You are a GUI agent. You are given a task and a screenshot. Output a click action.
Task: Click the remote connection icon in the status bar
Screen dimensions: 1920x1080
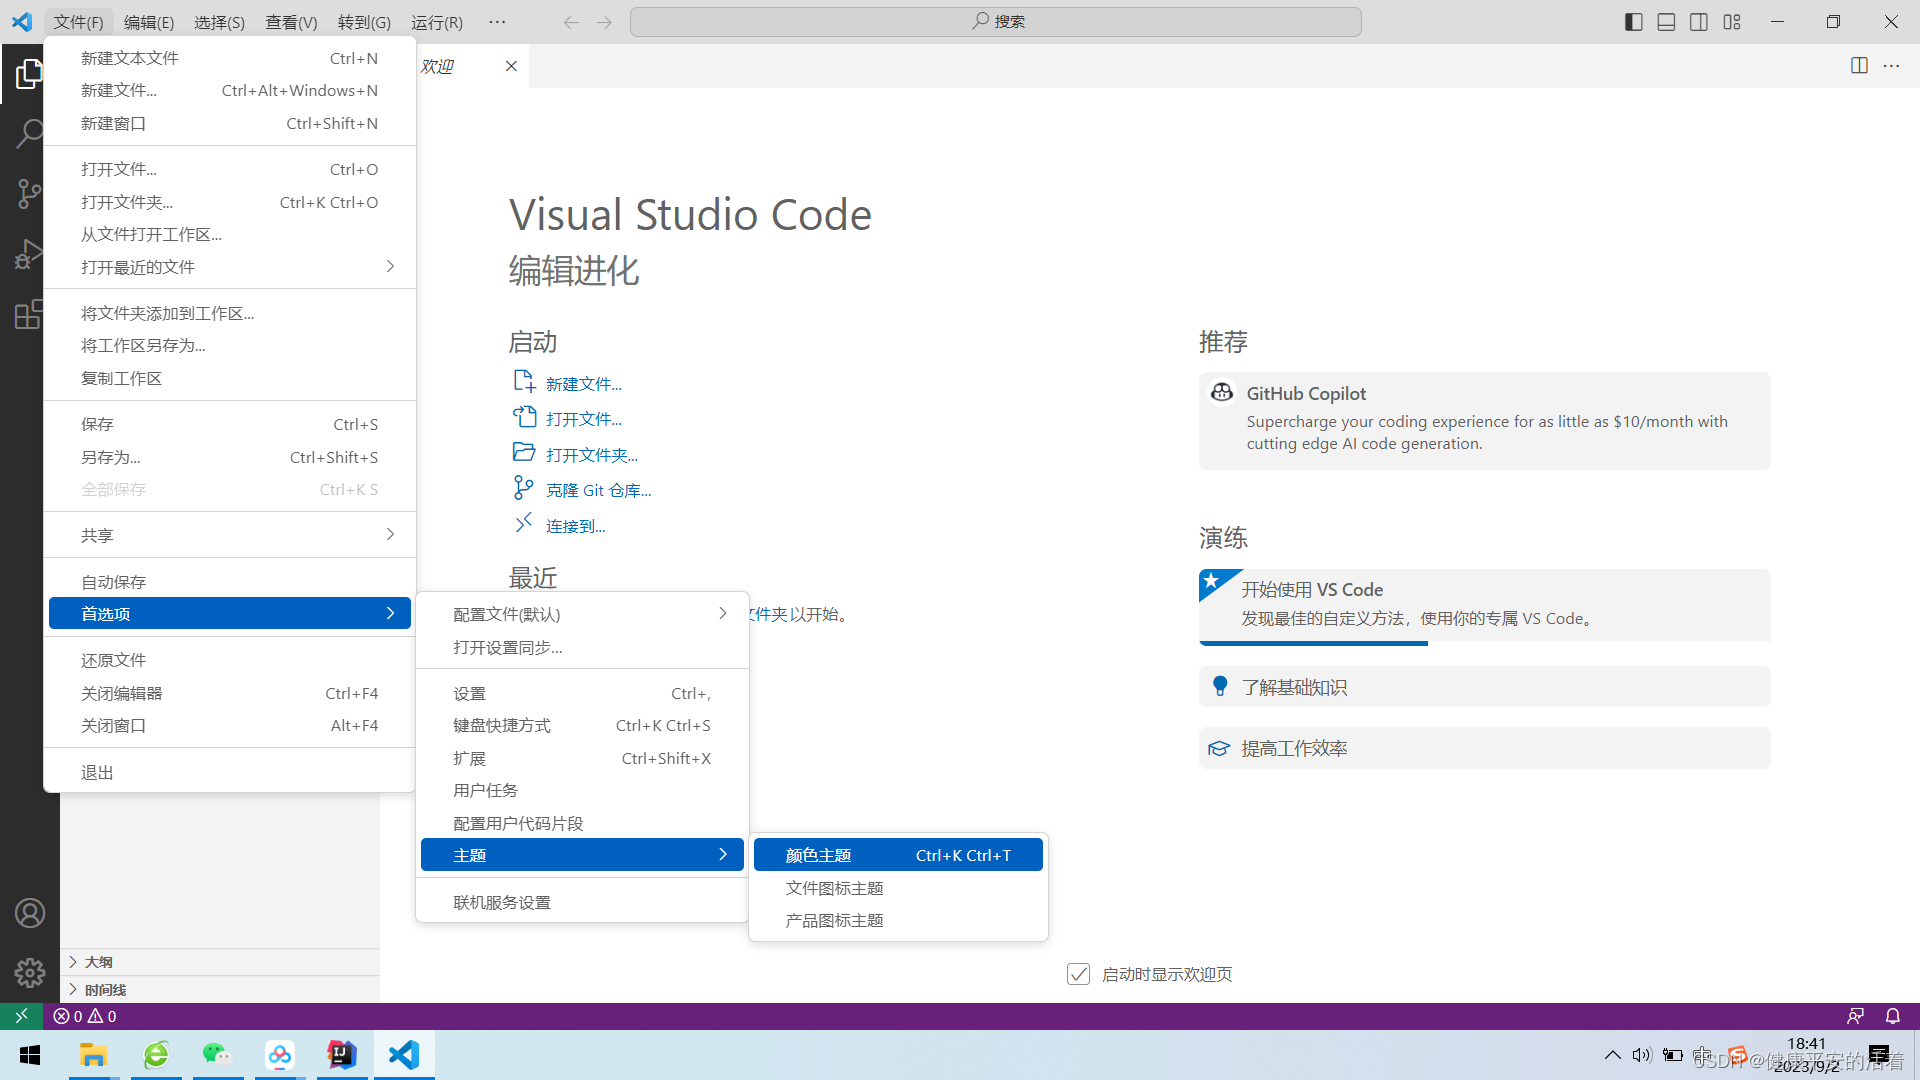click(20, 1015)
